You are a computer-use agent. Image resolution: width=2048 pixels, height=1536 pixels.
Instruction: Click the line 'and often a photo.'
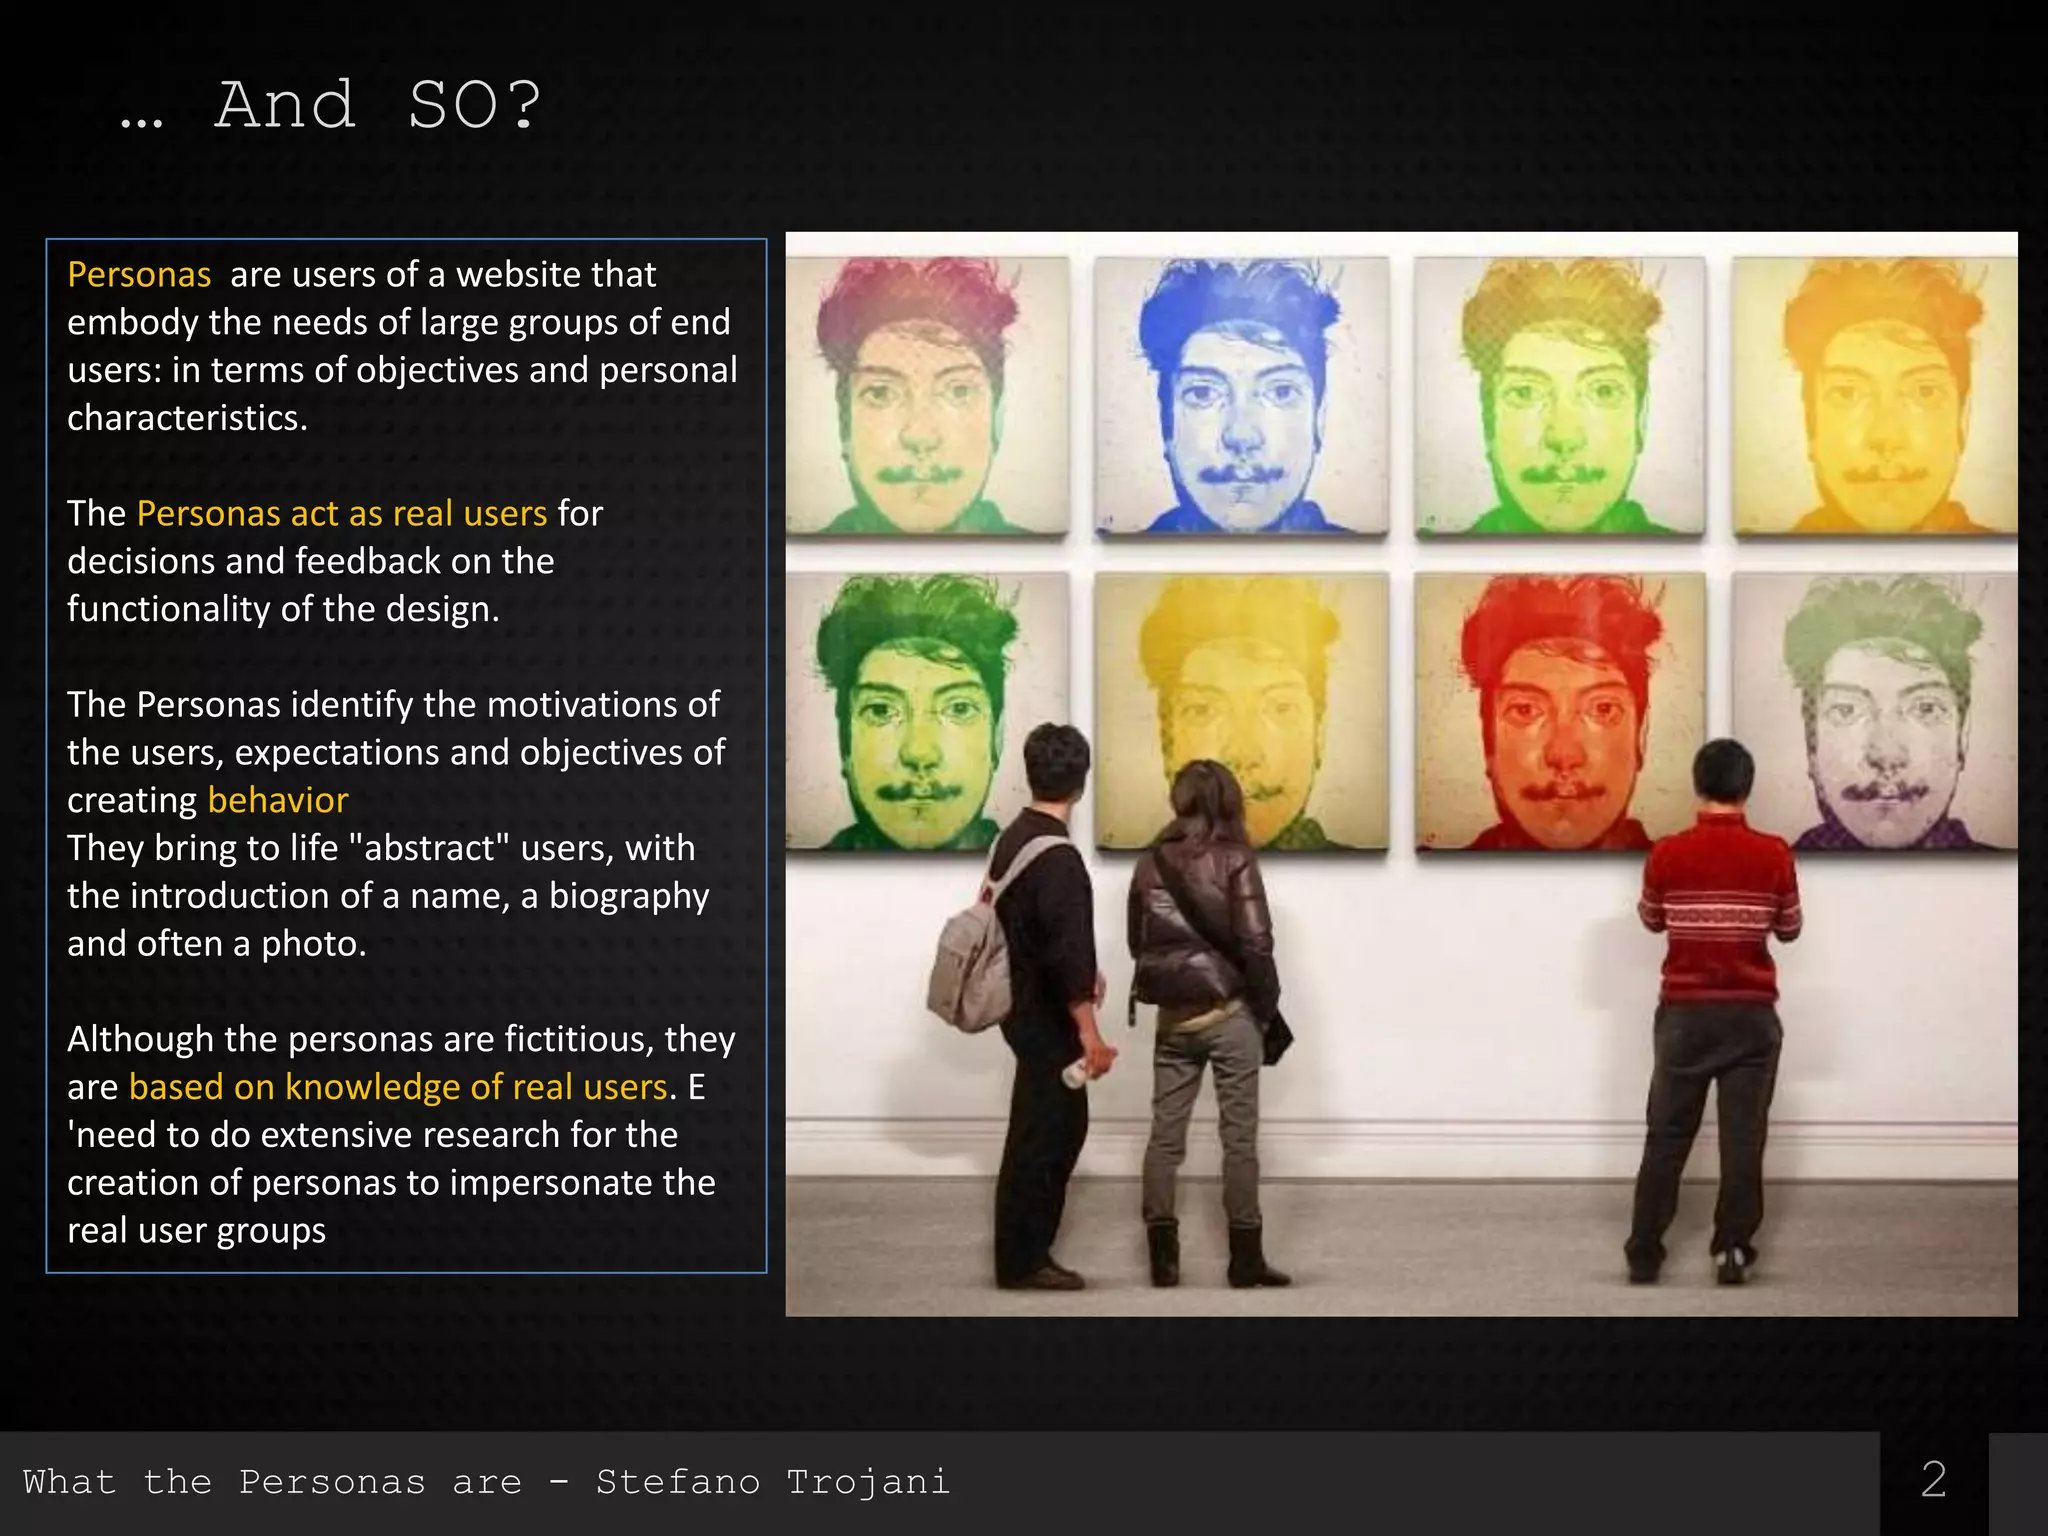pyautogui.click(x=217, y=944)
